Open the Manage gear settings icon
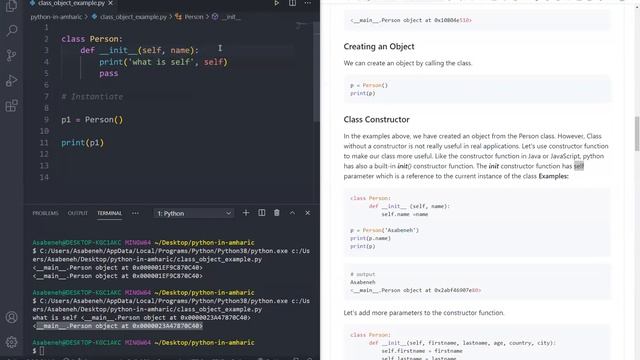 (11, 342)
